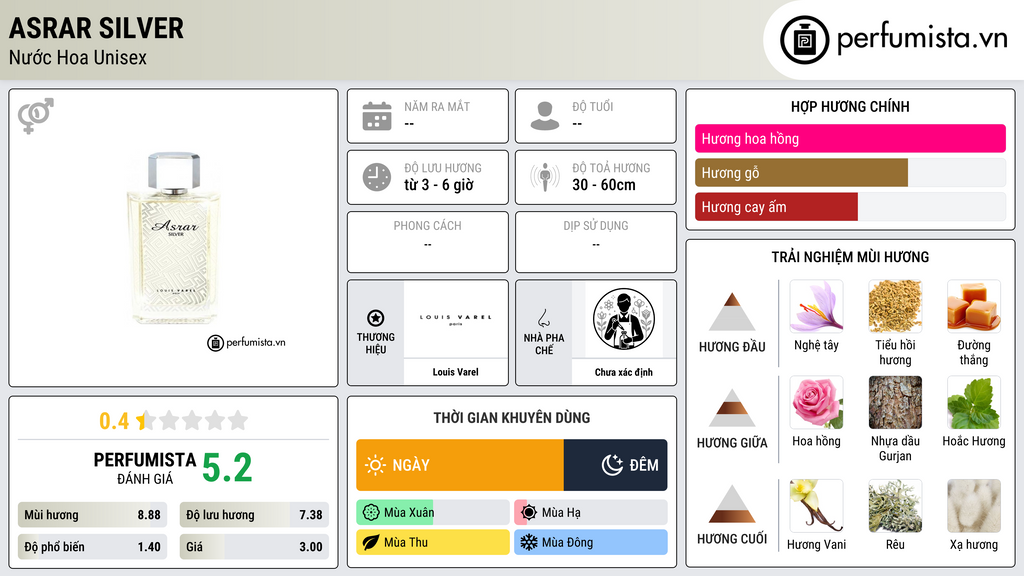Image resolution: width=1024 pixels, height=576 pixels.
Task: Click the rating stars next to 0.4
Action: (x=192, y=420)
